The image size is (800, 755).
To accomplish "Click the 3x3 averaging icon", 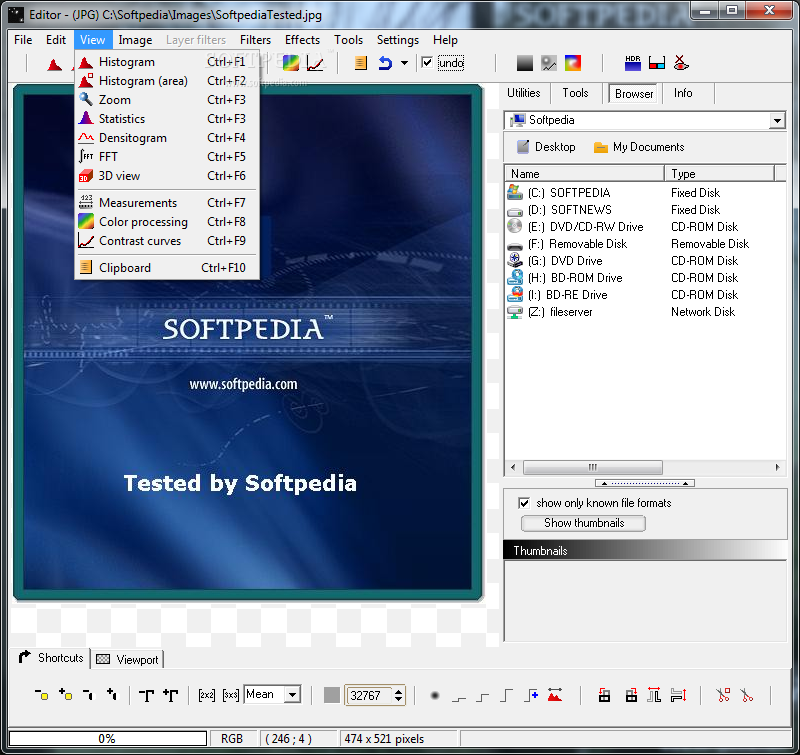I will [x=231, y=695].
